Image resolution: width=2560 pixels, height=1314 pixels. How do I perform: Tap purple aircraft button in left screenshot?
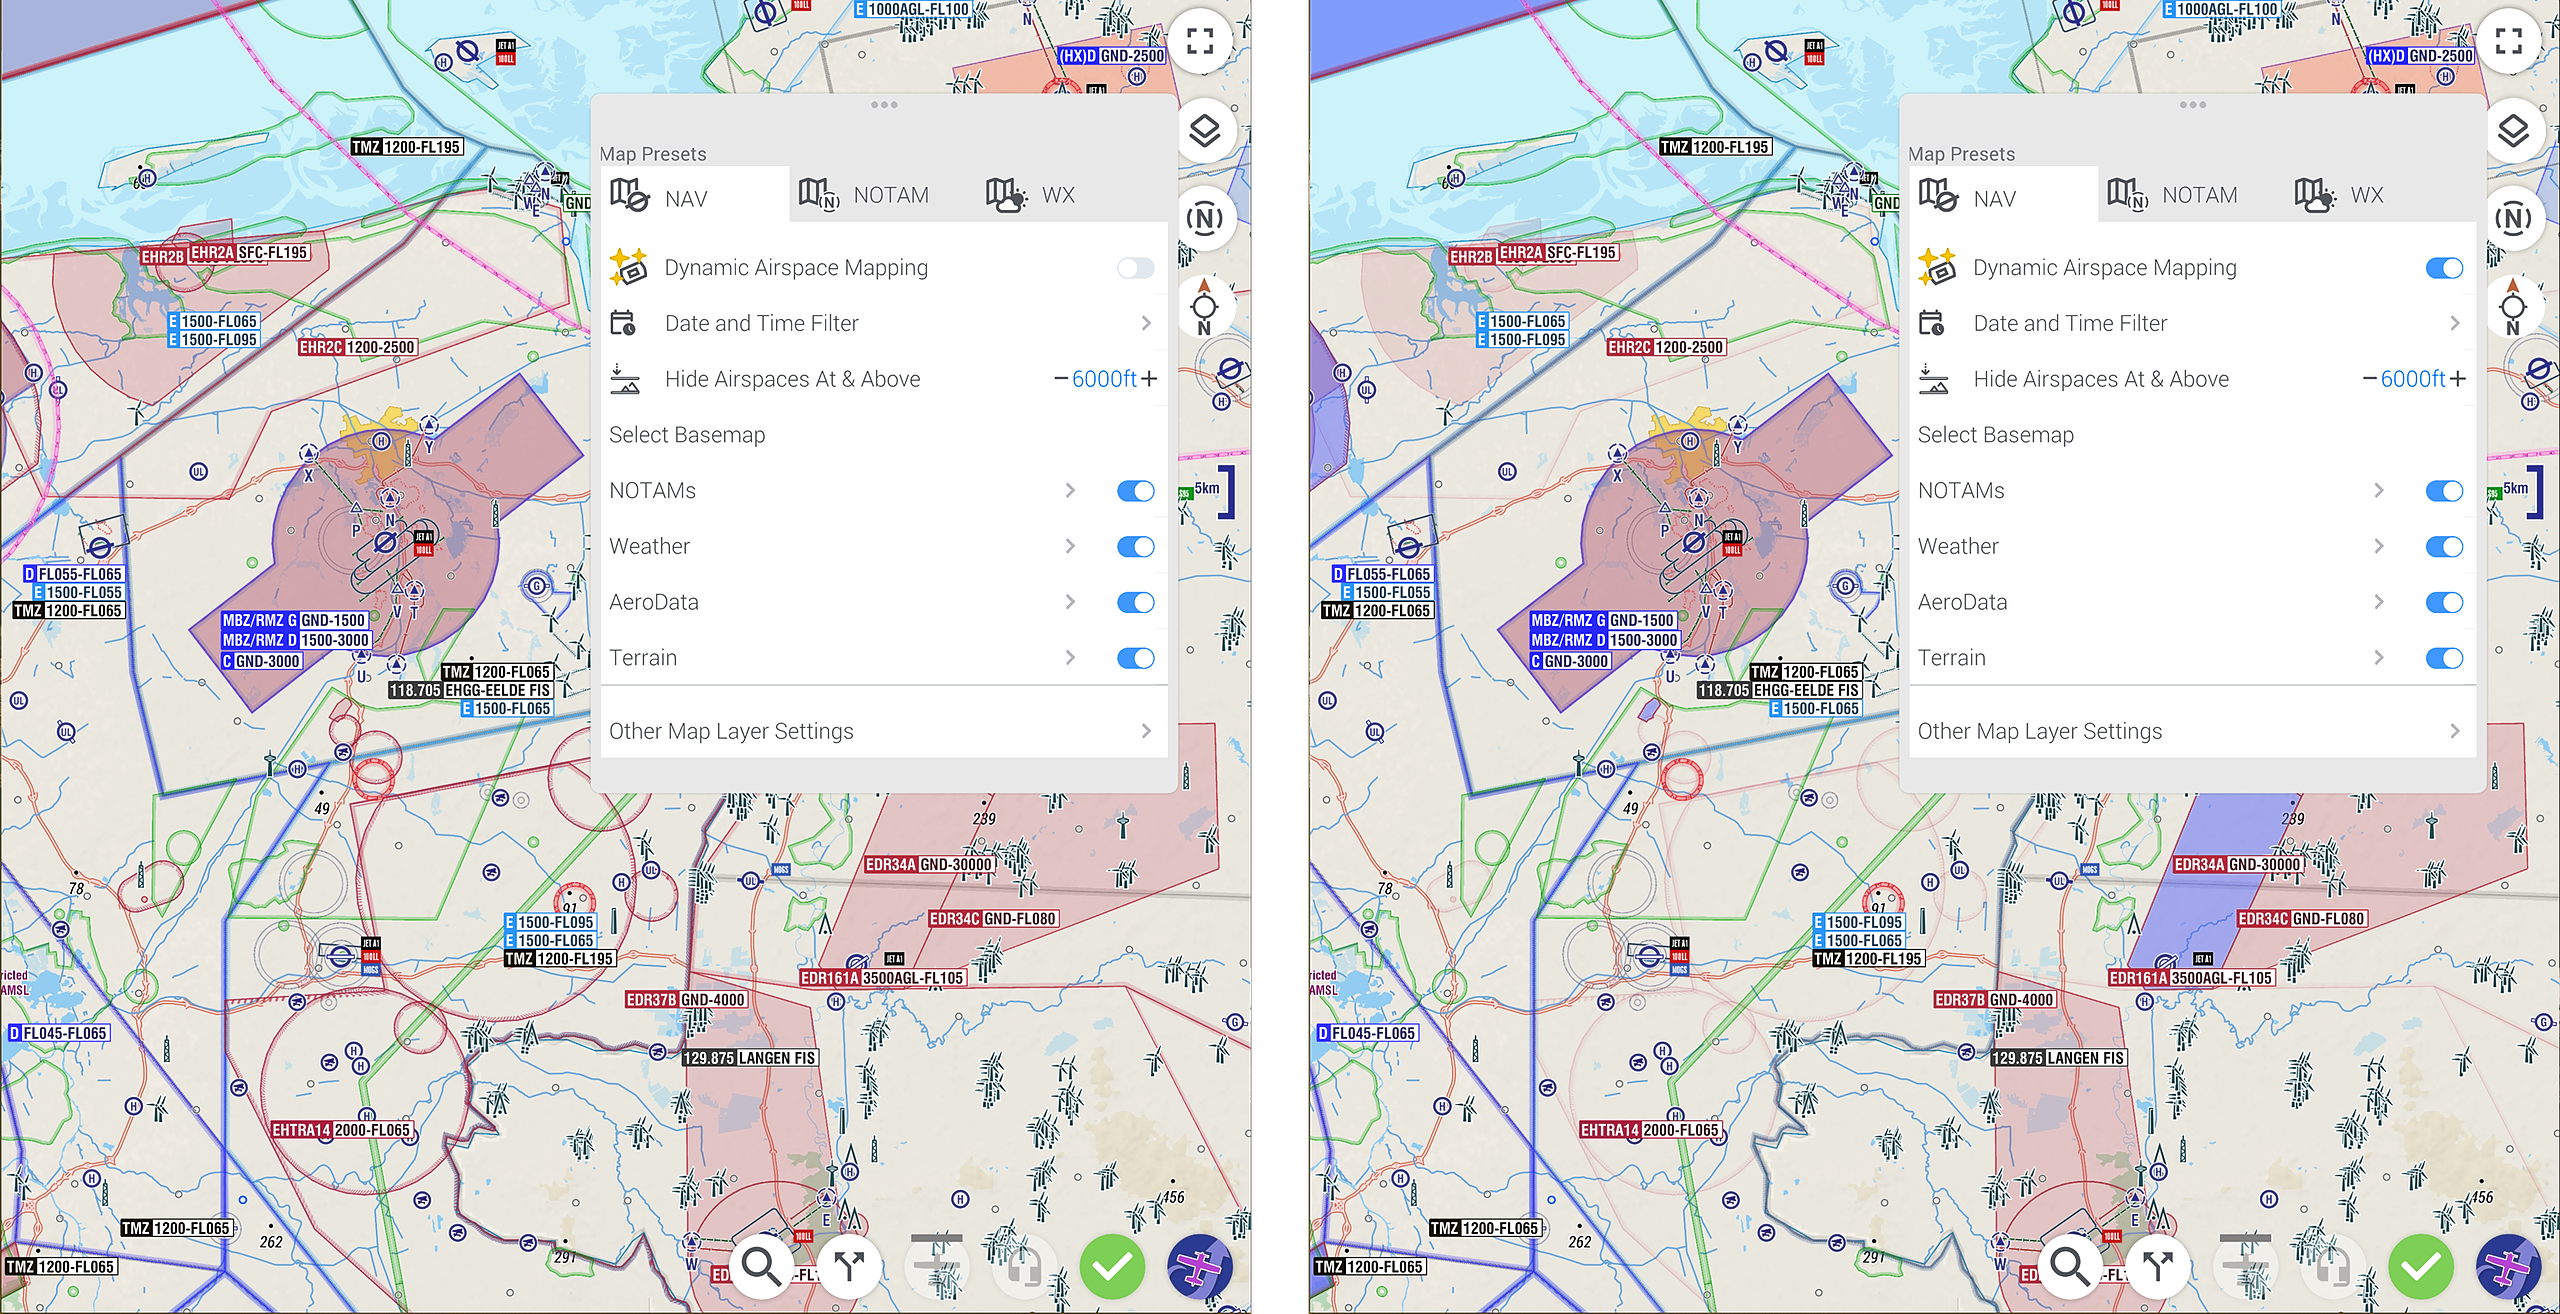(1200, 1266)
